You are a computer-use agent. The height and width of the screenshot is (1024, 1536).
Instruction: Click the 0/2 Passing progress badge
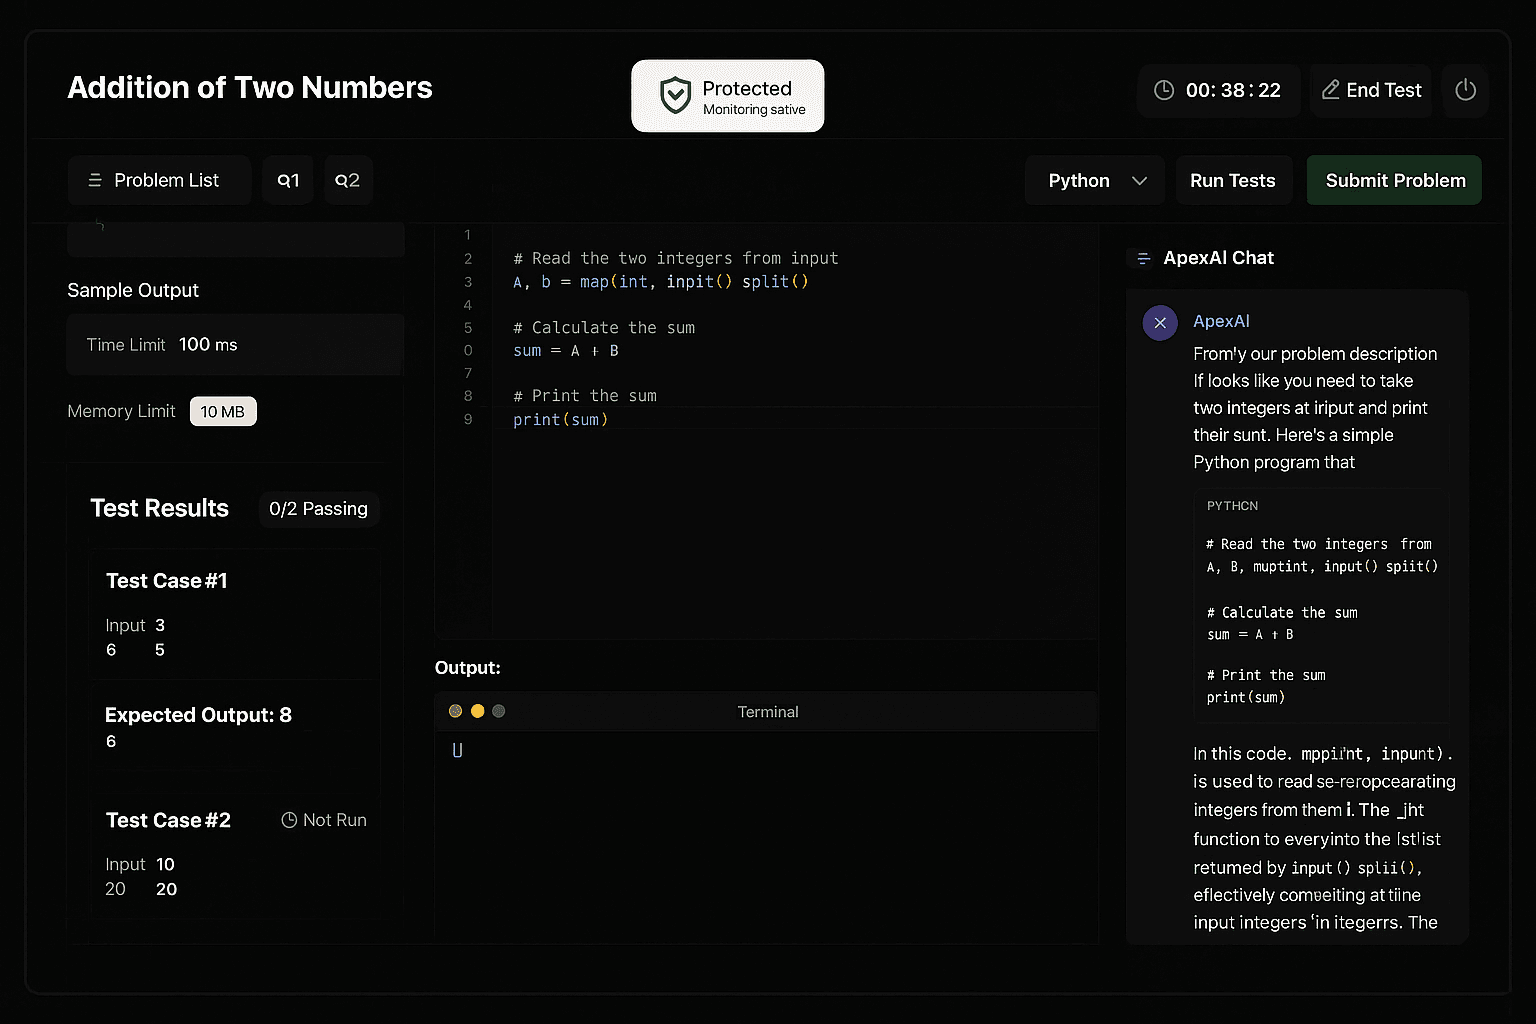318,509
